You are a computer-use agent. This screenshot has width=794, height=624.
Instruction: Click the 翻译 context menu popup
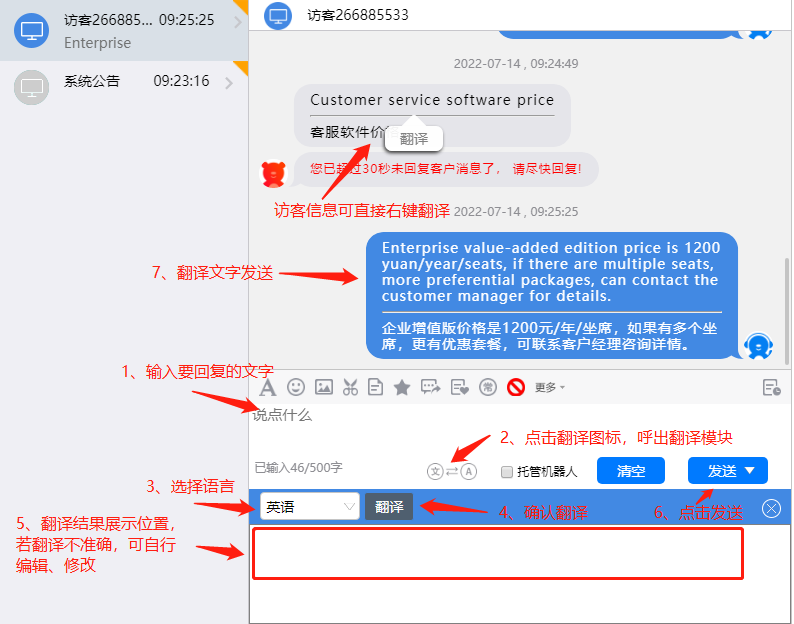point(413,139)
